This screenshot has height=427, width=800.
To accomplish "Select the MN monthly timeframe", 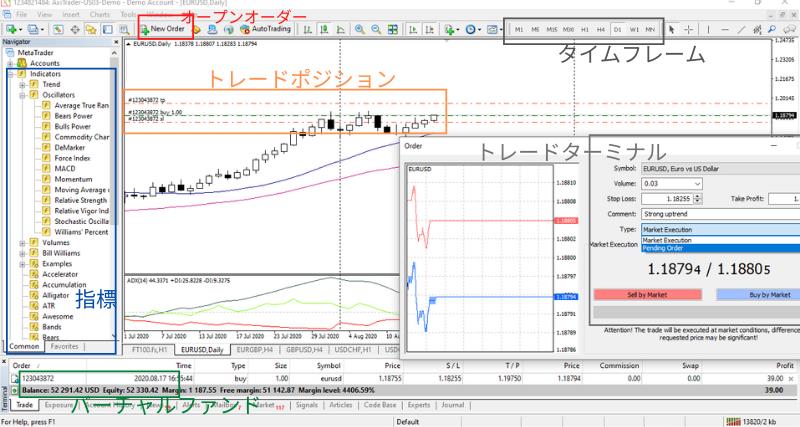I will pos(650,30).
